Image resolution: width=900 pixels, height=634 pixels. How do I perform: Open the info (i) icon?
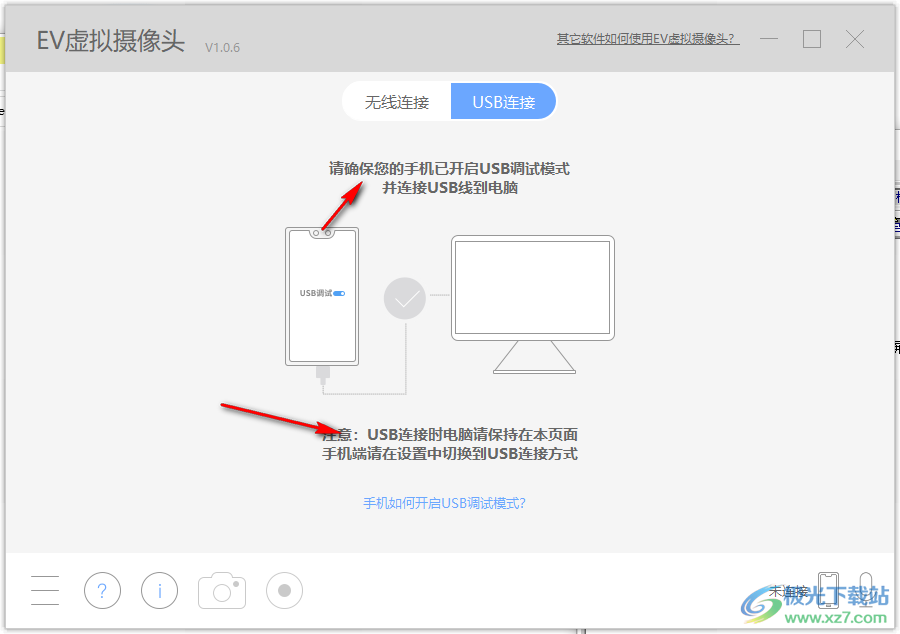click(x=159, y=590)
